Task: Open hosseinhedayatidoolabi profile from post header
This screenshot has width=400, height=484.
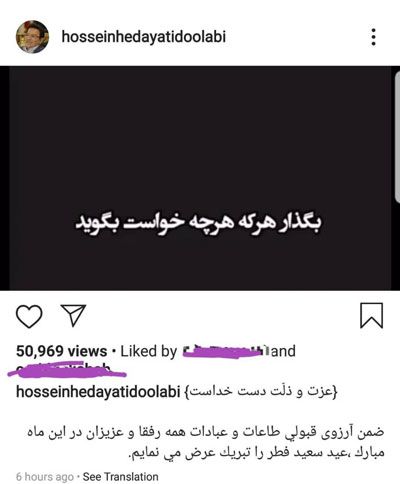Action: 144,36
